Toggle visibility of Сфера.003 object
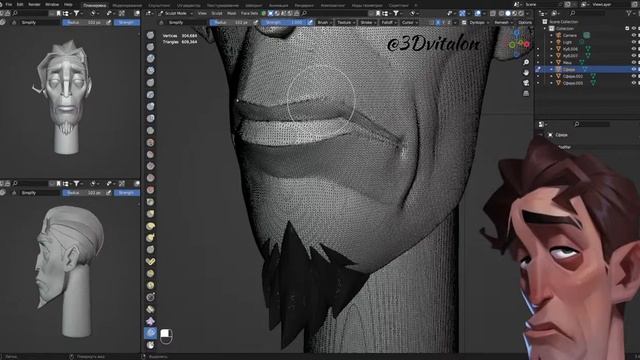The image size is (640, 360). [x=634, y=83]
